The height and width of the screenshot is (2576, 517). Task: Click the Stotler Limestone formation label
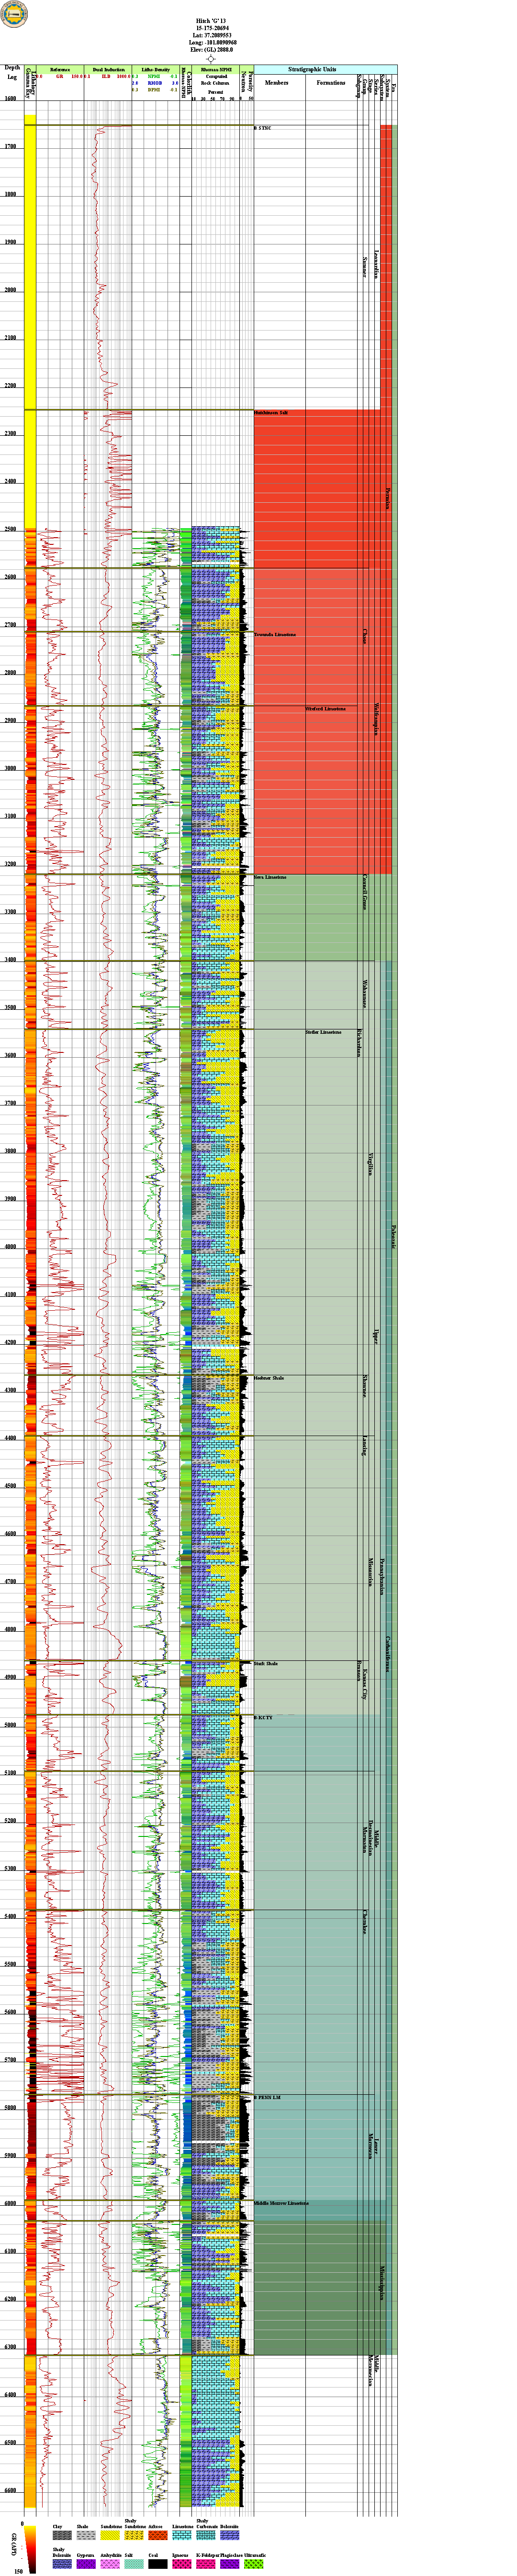tap(324, 1032)
